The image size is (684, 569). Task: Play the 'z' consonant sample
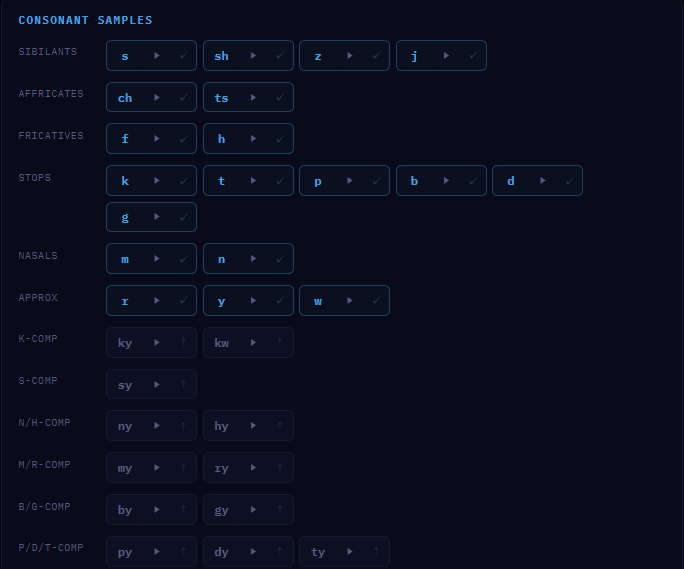point(349,56)
